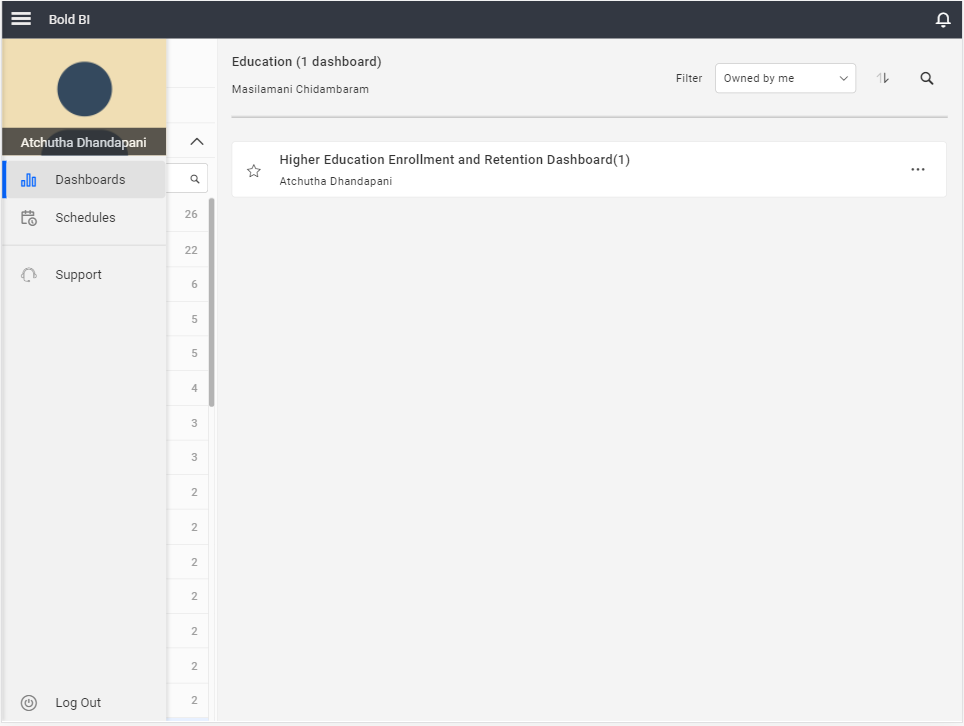Select the Dashboards bar-chart icon
The height and width of the screenshot is (726, 964).
click(29, 179)
